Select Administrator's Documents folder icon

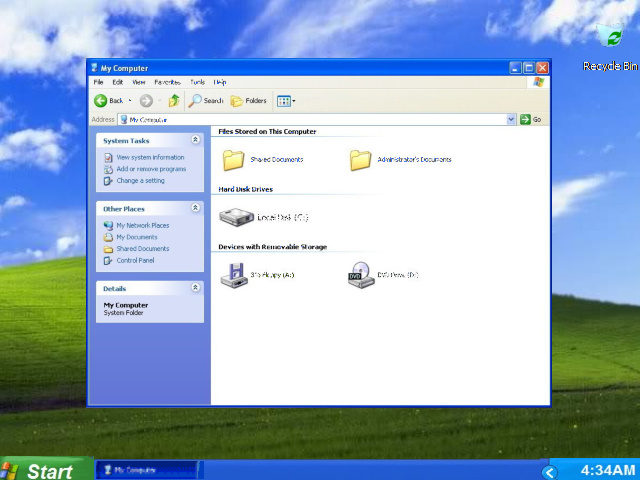[360, 160]
